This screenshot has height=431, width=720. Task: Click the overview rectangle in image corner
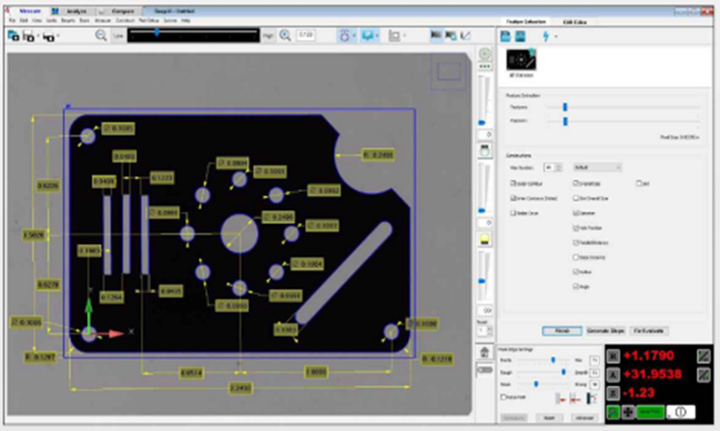pyautogui.click(x=448, y=72)
